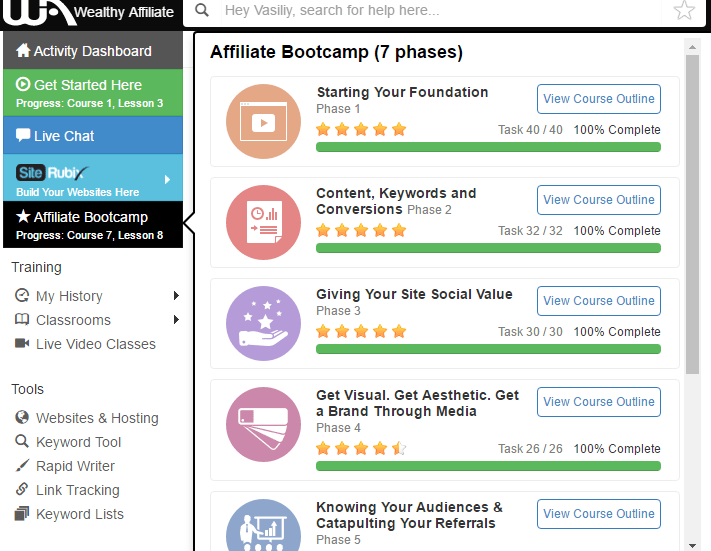This screenshot has width=711, height=551.
Task: Open the Content, Keywords and Conversions phase icon
Action: (263, 222)
